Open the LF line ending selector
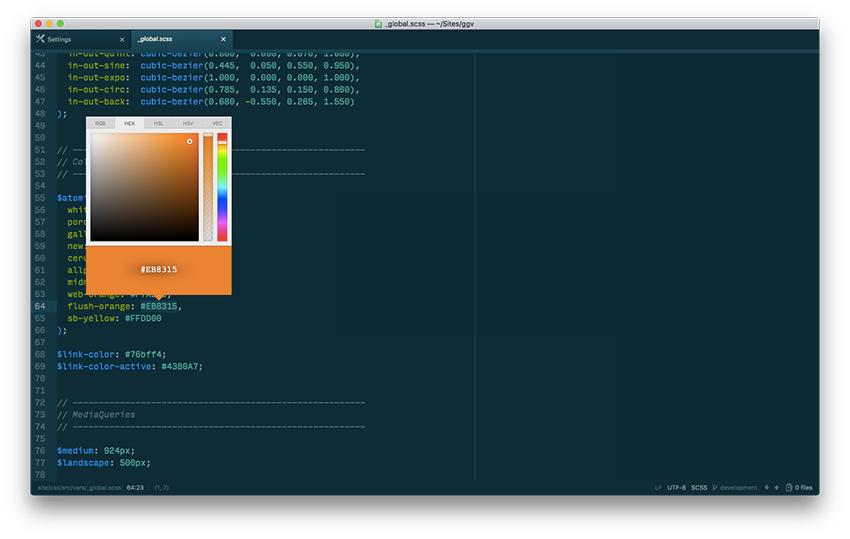The width and height of the screenshot is (850, 539). pyautogui.click(x=658, y=488)
